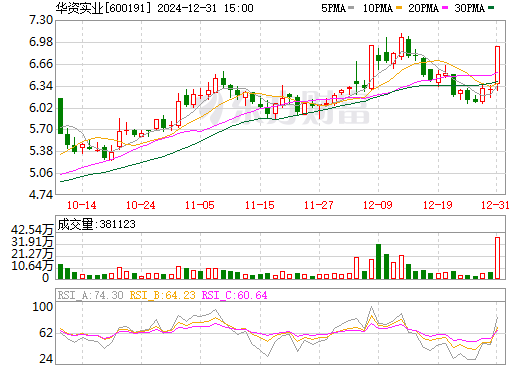520x365 pixels.
Task: Click the 30PMA green legend swatch
Action: point(491,8)
